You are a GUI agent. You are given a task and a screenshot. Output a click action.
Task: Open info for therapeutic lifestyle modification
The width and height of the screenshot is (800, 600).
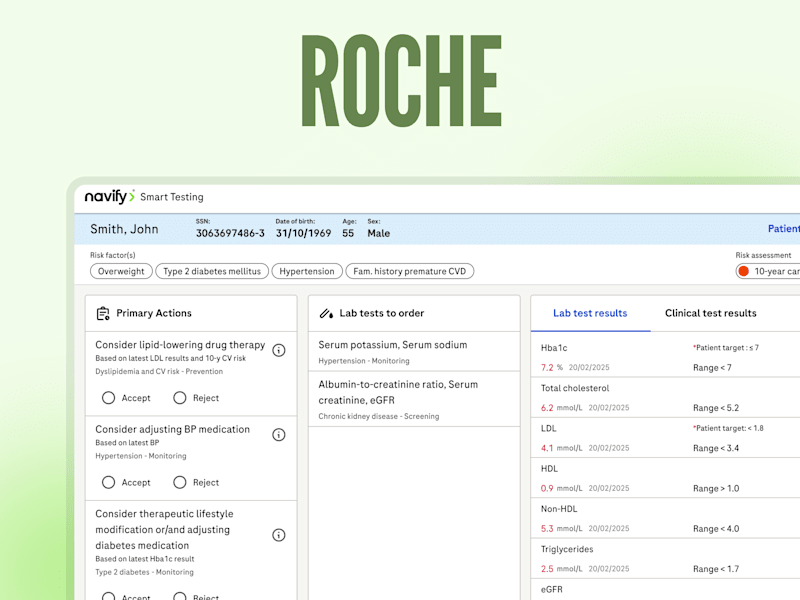(x=279, y=535)
